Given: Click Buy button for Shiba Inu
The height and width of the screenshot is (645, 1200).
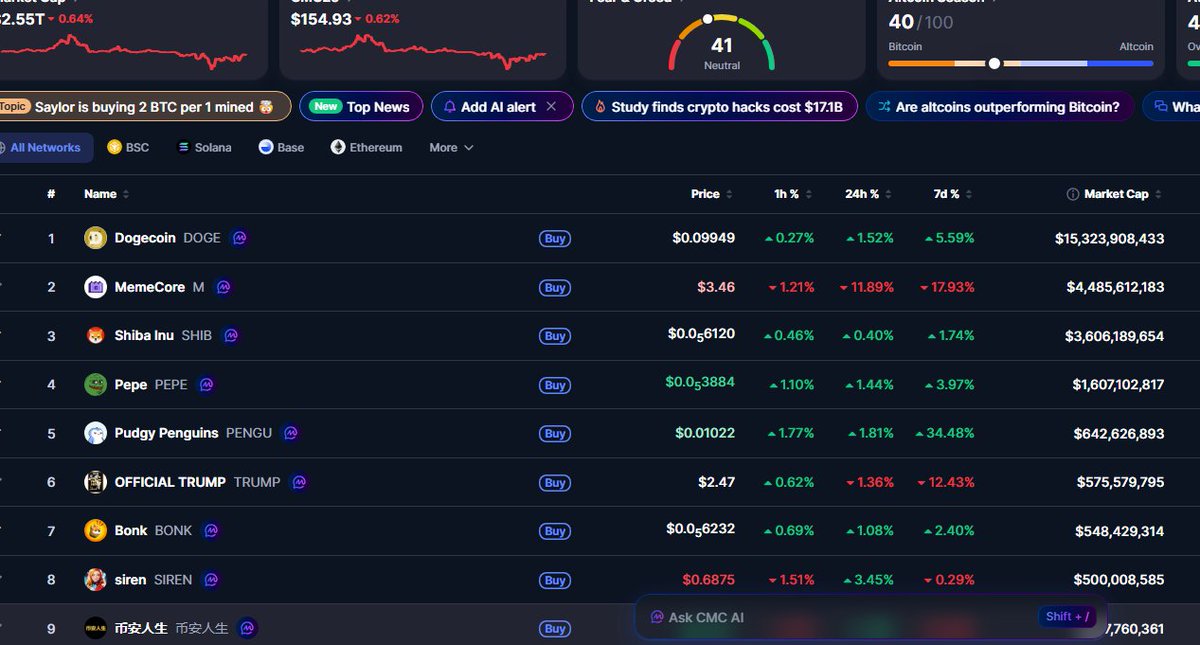Looking at the screenshot, I should click(x=555, y=337).
